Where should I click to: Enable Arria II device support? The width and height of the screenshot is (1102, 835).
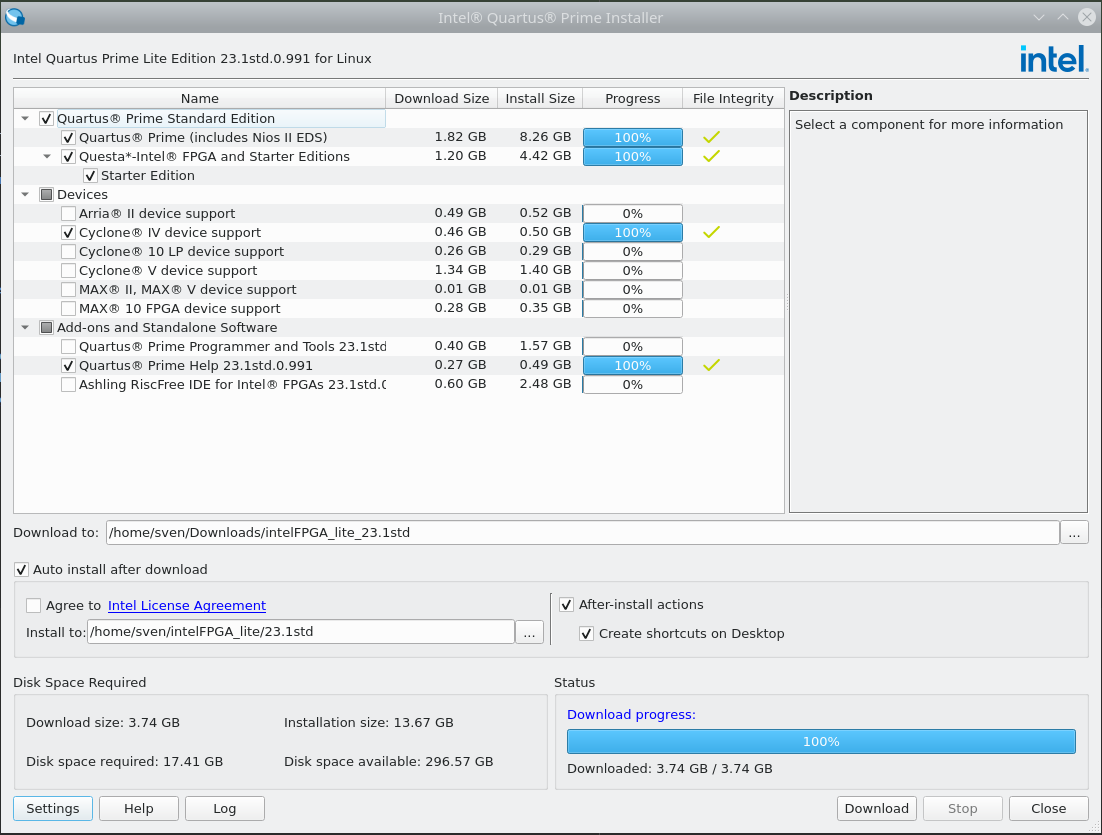click(68, 214)
